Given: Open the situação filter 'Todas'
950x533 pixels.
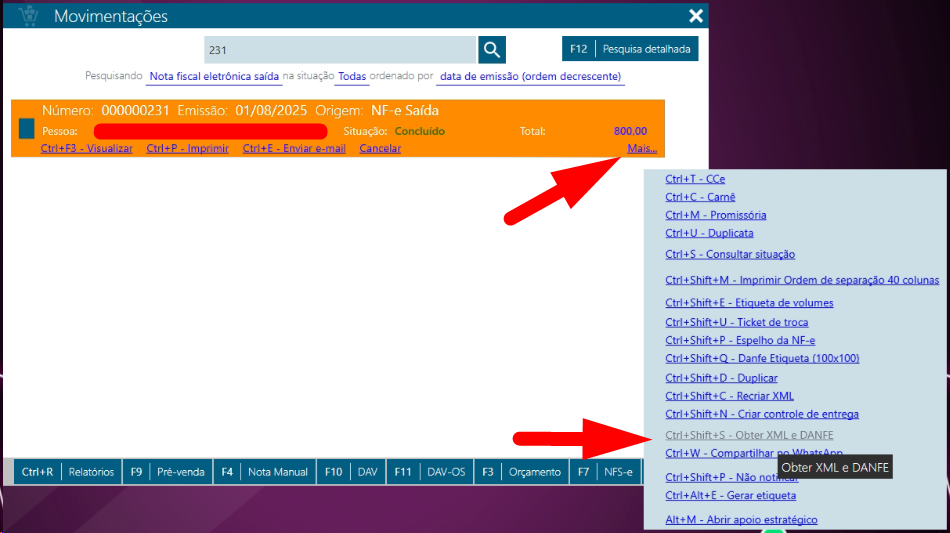Looking at the screenshot, I should (352, 77).
